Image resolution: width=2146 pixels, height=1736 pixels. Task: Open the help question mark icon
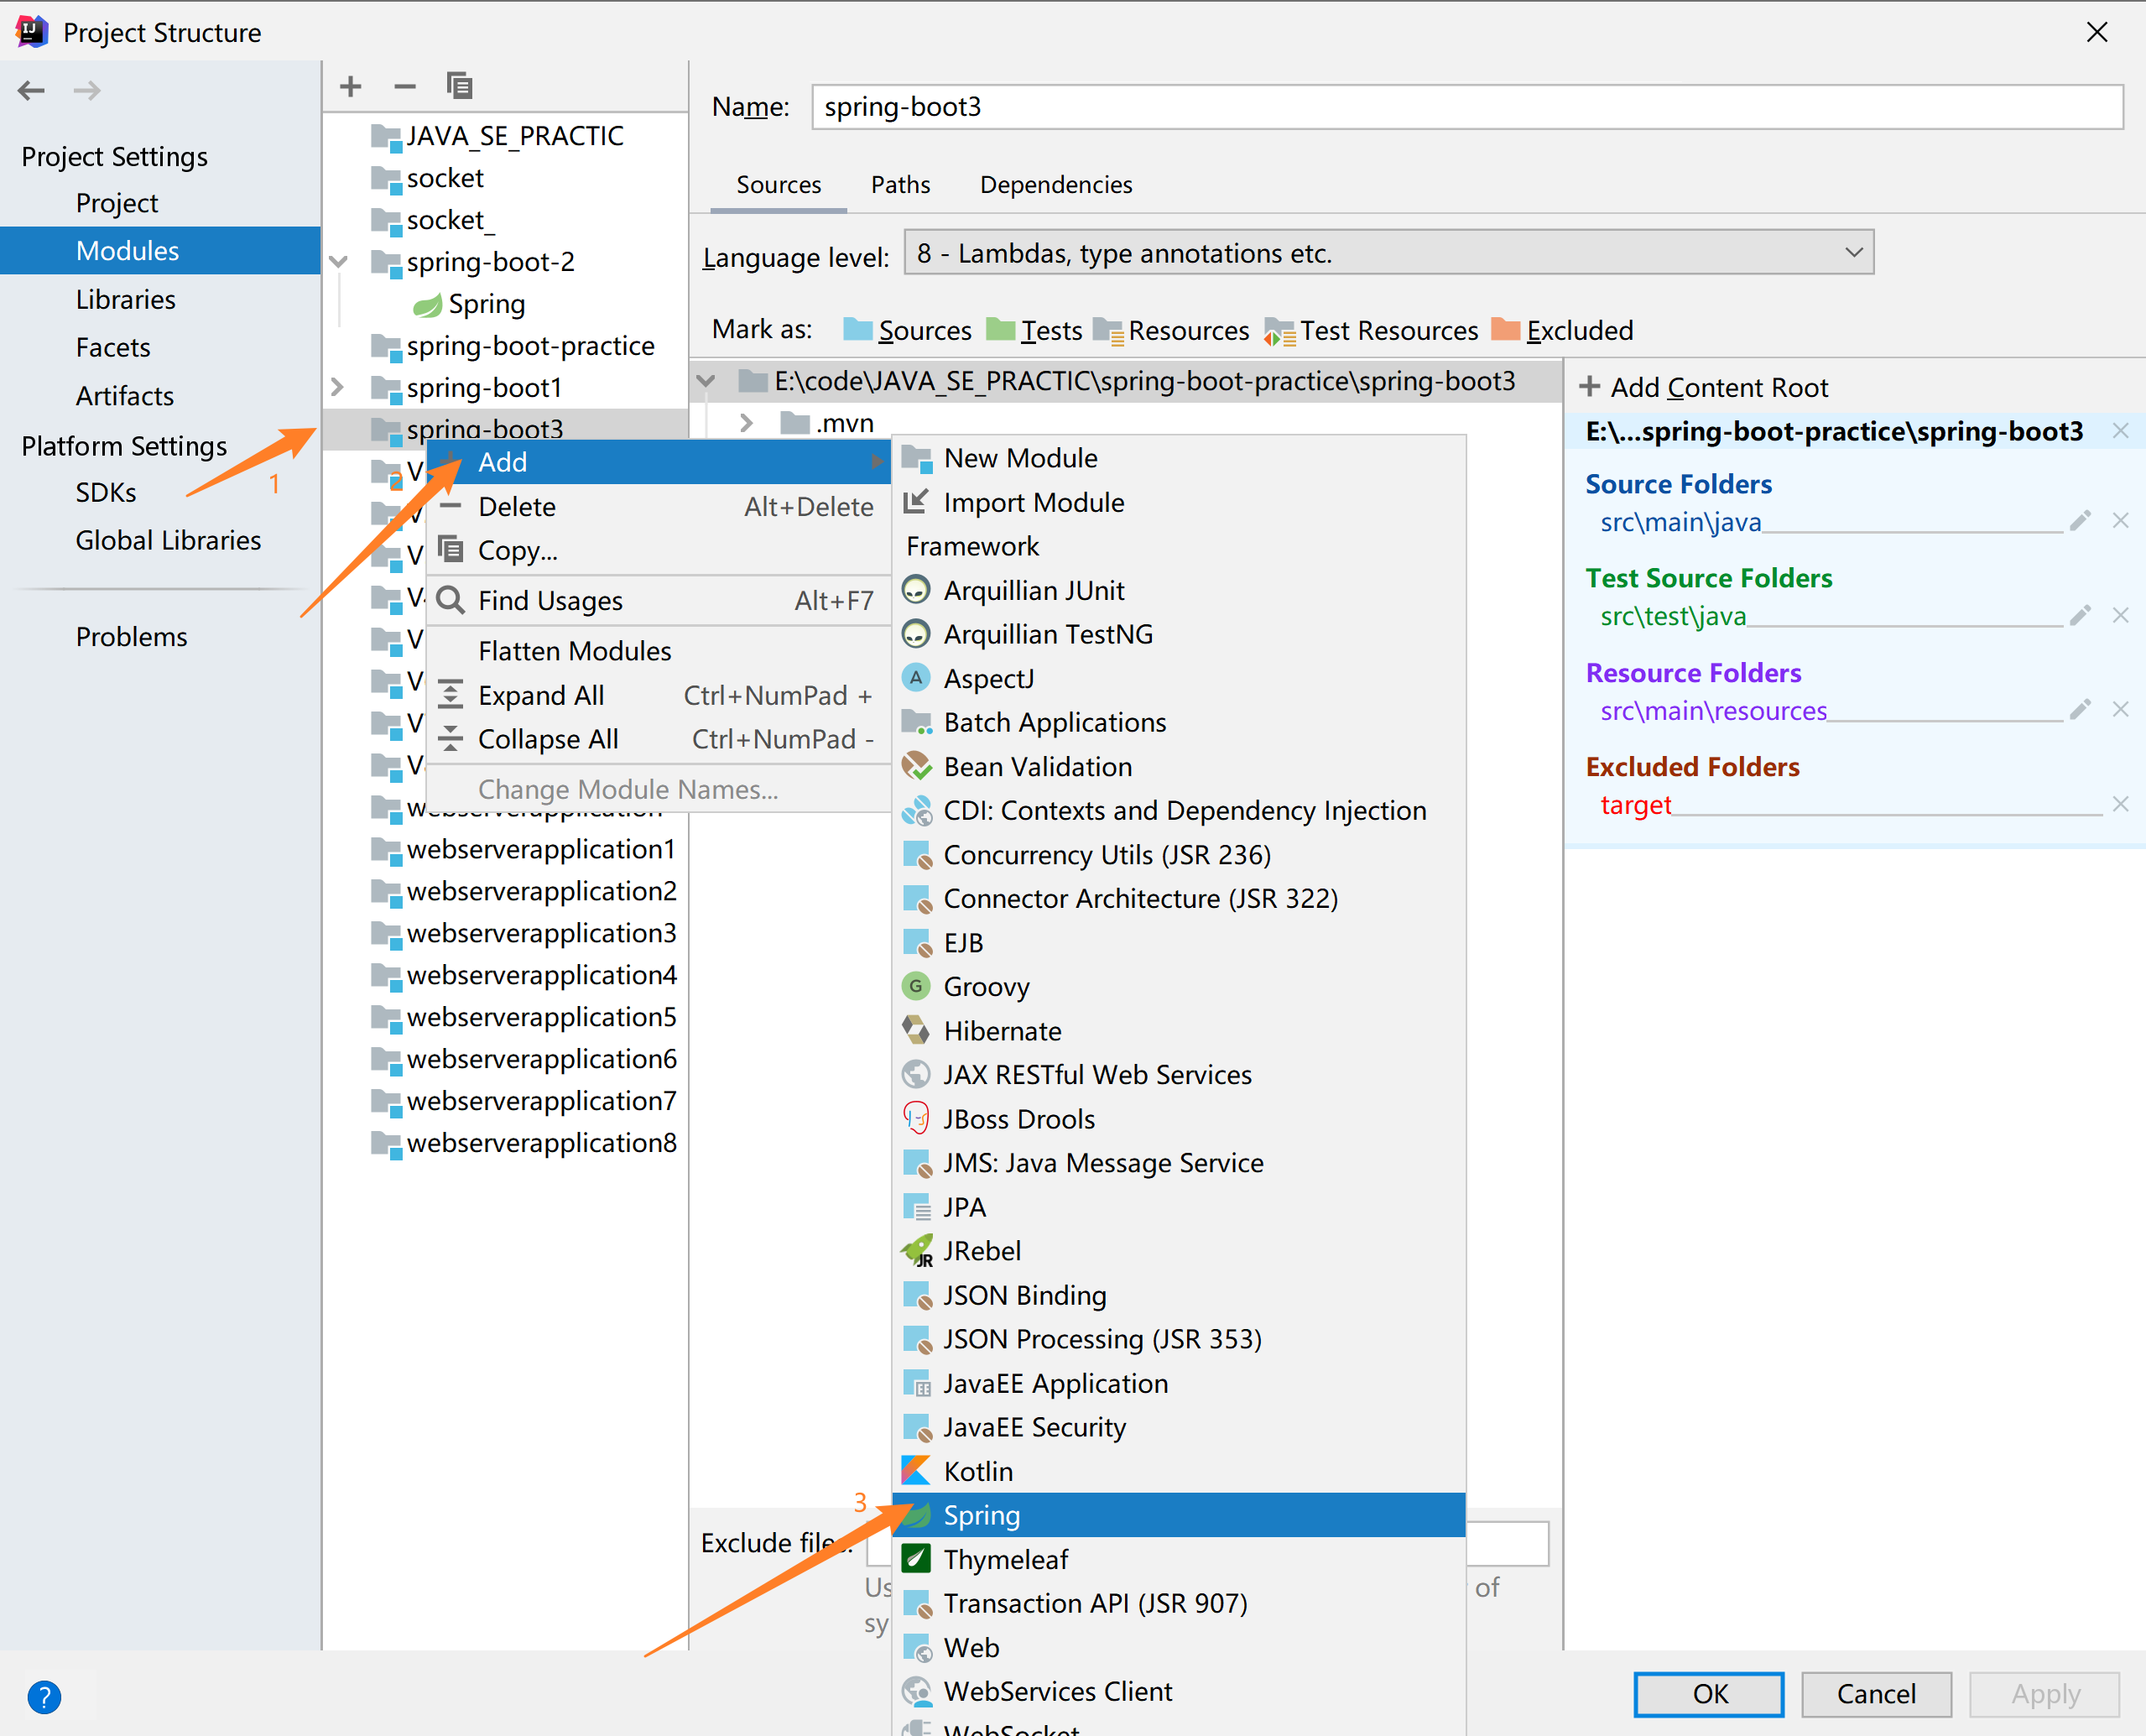pyautogui.click(x=44, y=1696)
